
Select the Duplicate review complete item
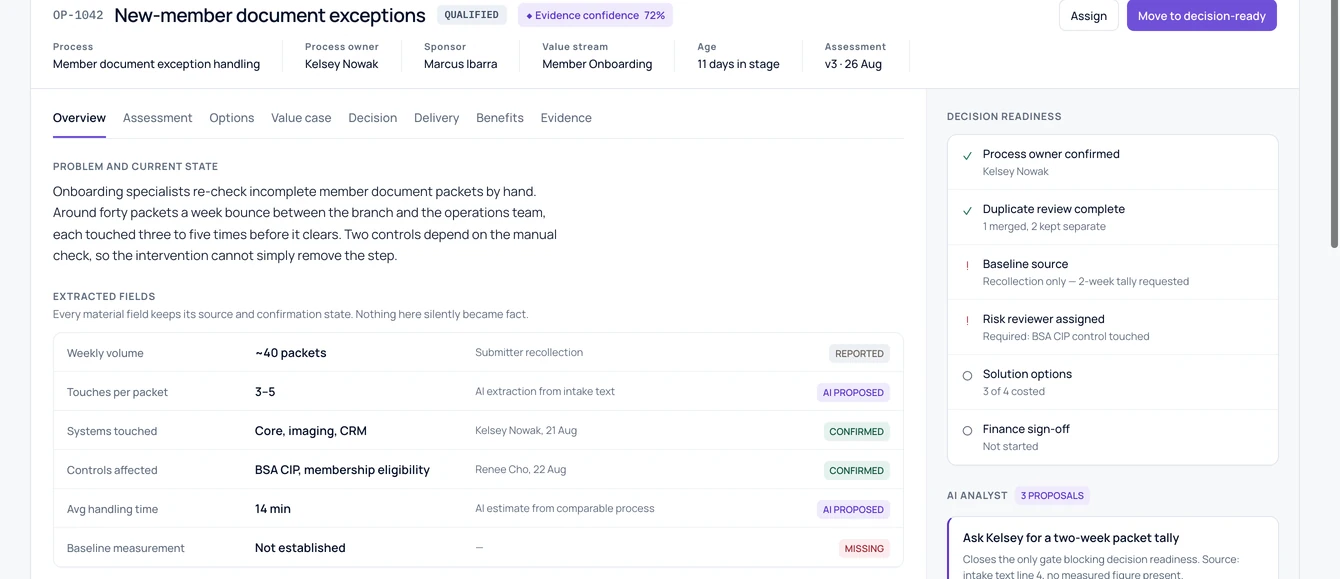pos(1112,217)
